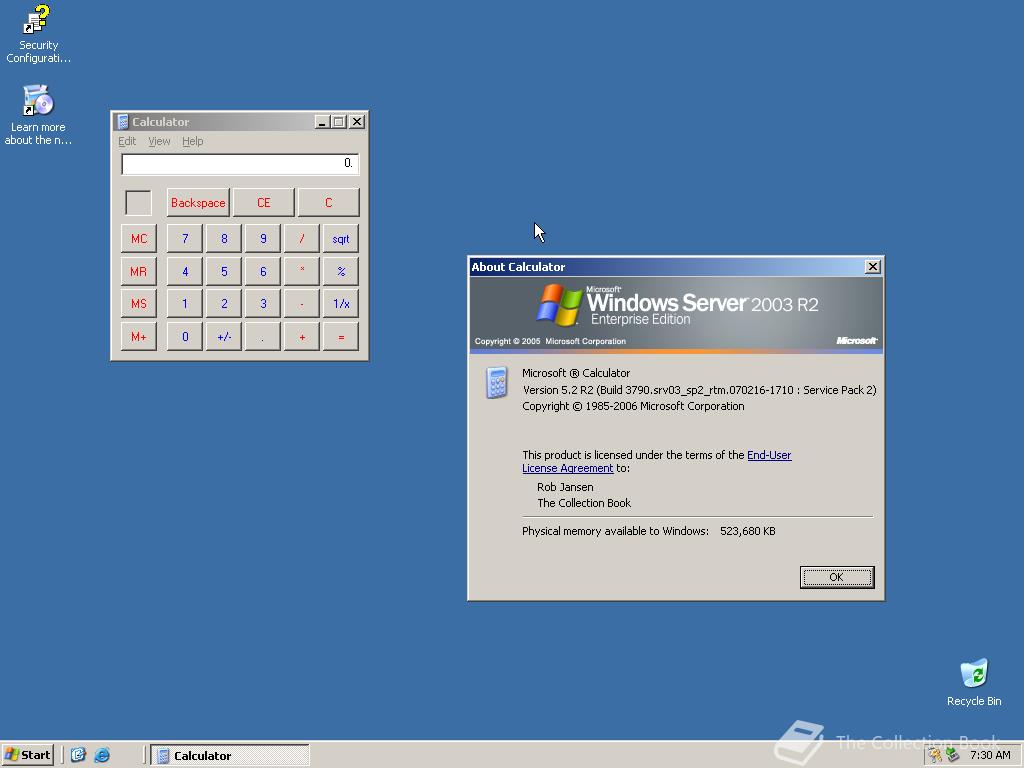Image resolution: width=1024 pixels, height=768 pixels.
Task: Close the Calculator window
Action: click(357, 121)
